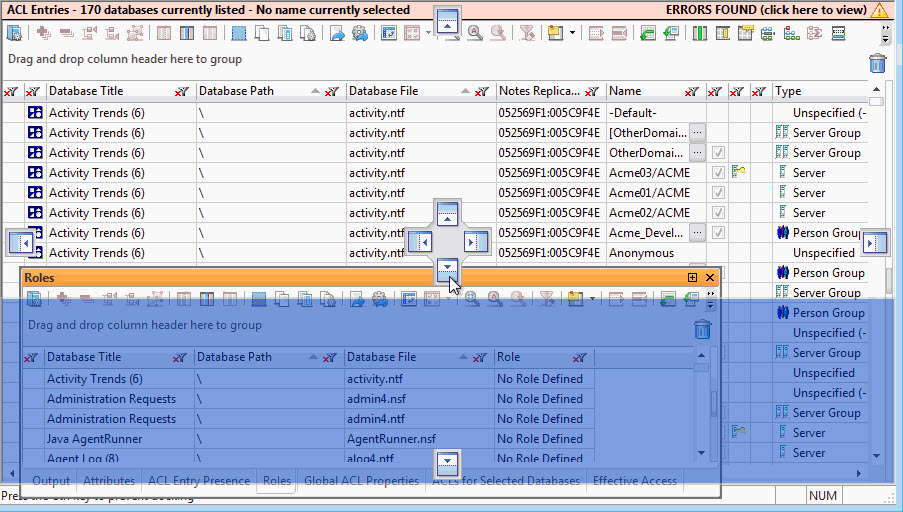The image size is (903, 512).
Task: Open the filter dropdown on Name column header
Action: click(x=692, y=92)
